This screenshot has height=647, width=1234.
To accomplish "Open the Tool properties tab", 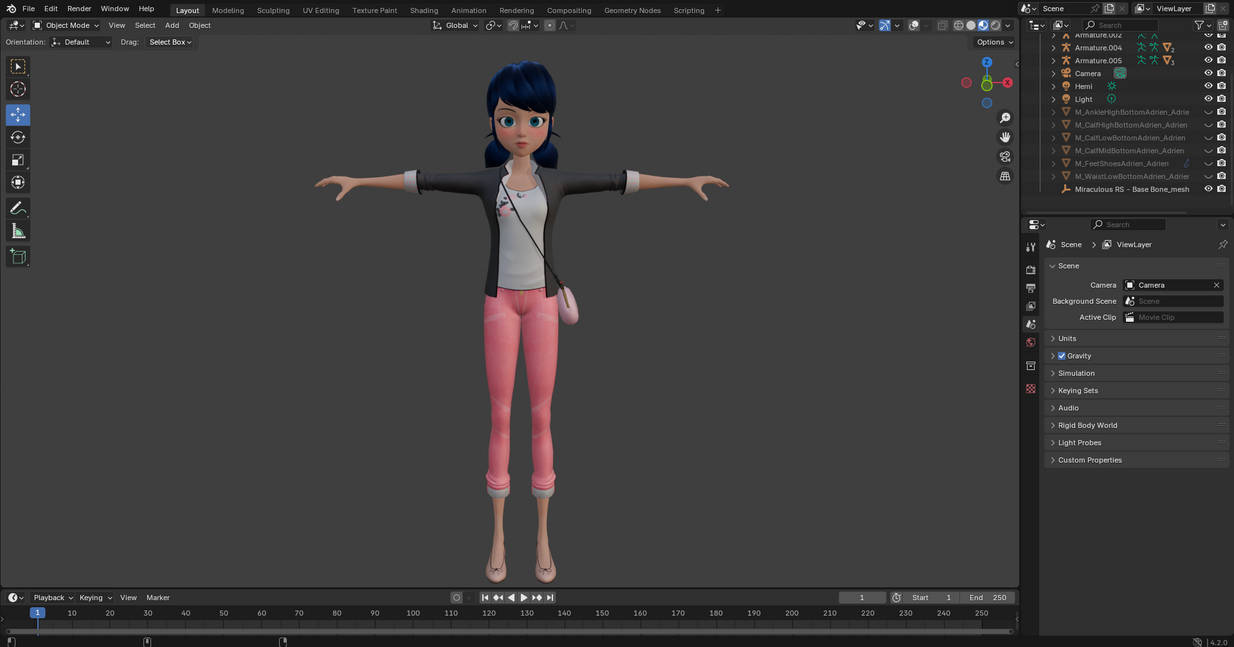I will click(x=1031, y=246).
